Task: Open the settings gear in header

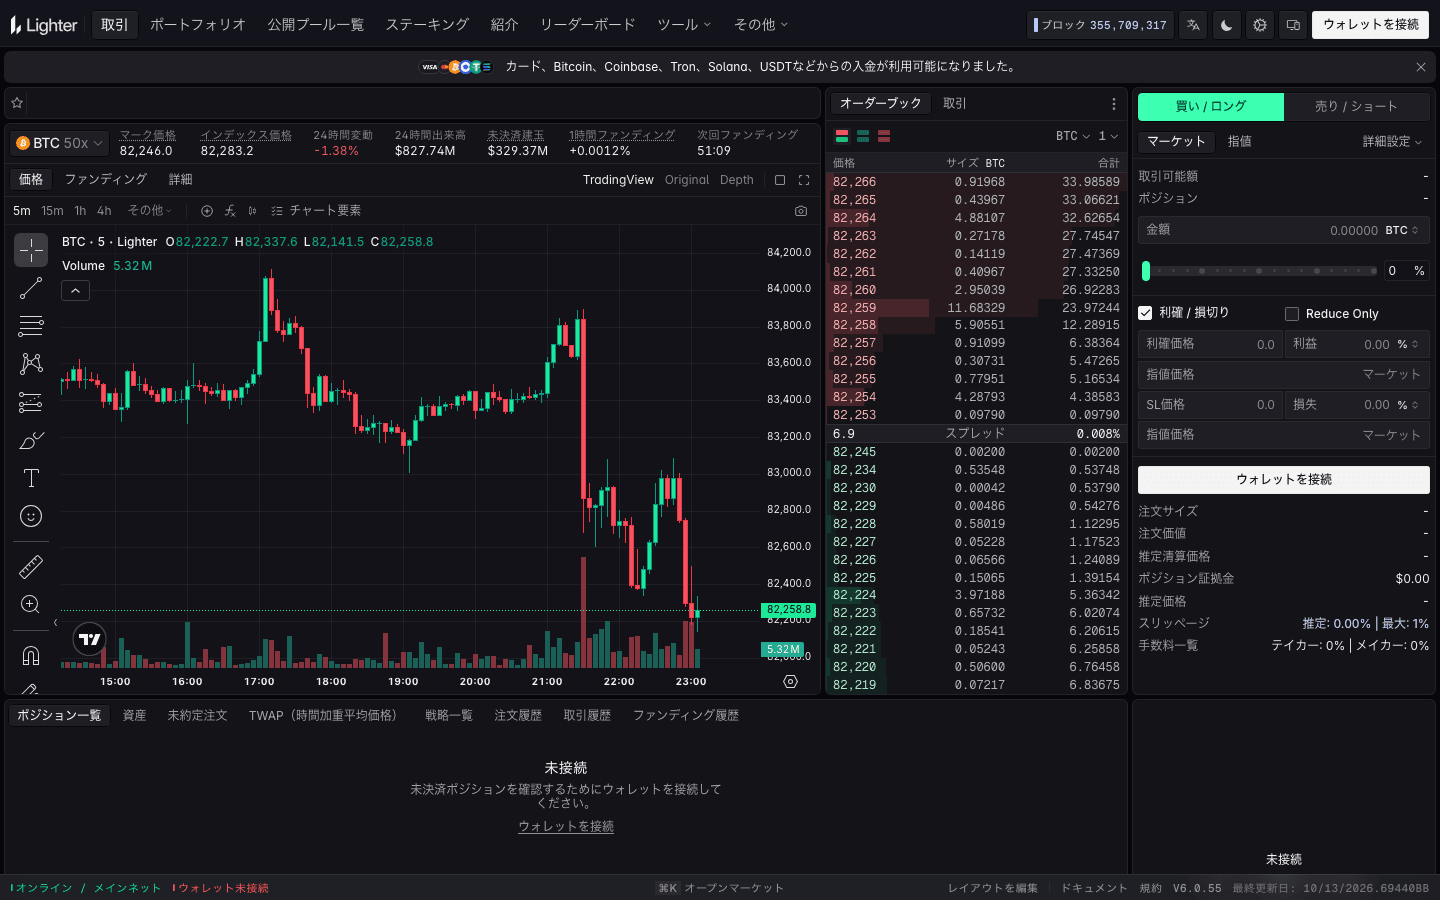Action: [1260, 25]
